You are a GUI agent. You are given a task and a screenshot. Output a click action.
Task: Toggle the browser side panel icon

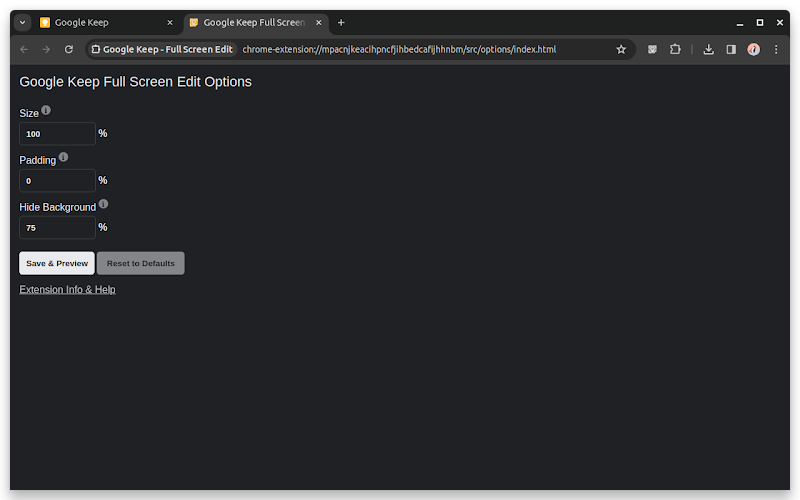pos(731,49)
